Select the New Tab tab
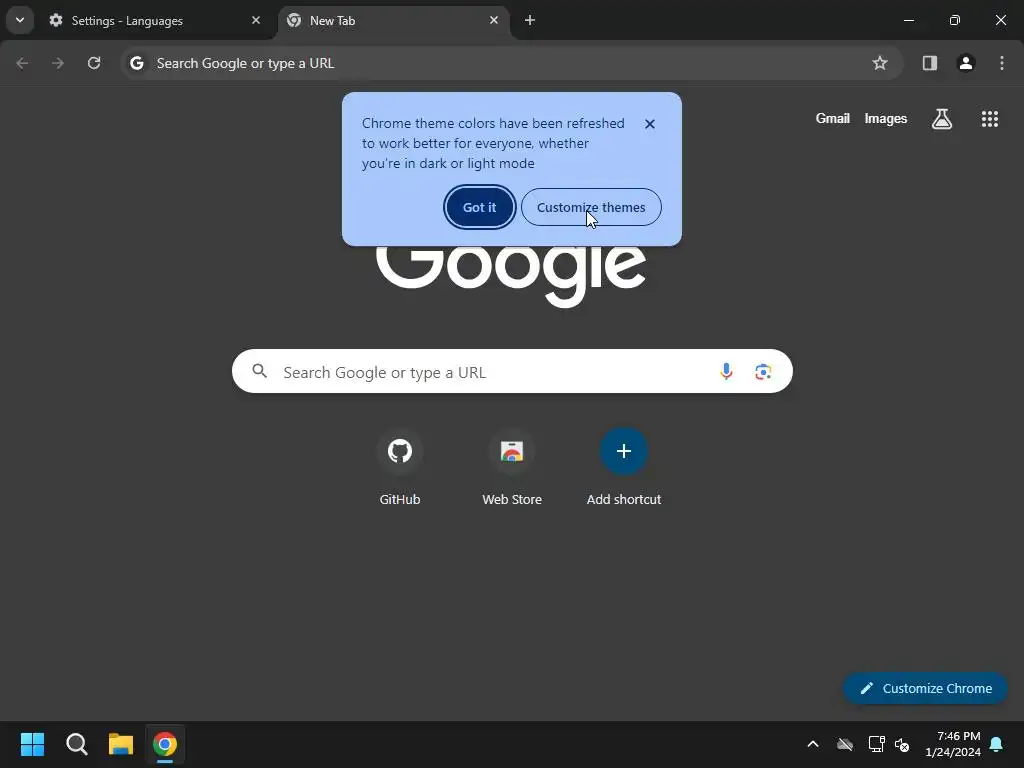 click(394, 21)
